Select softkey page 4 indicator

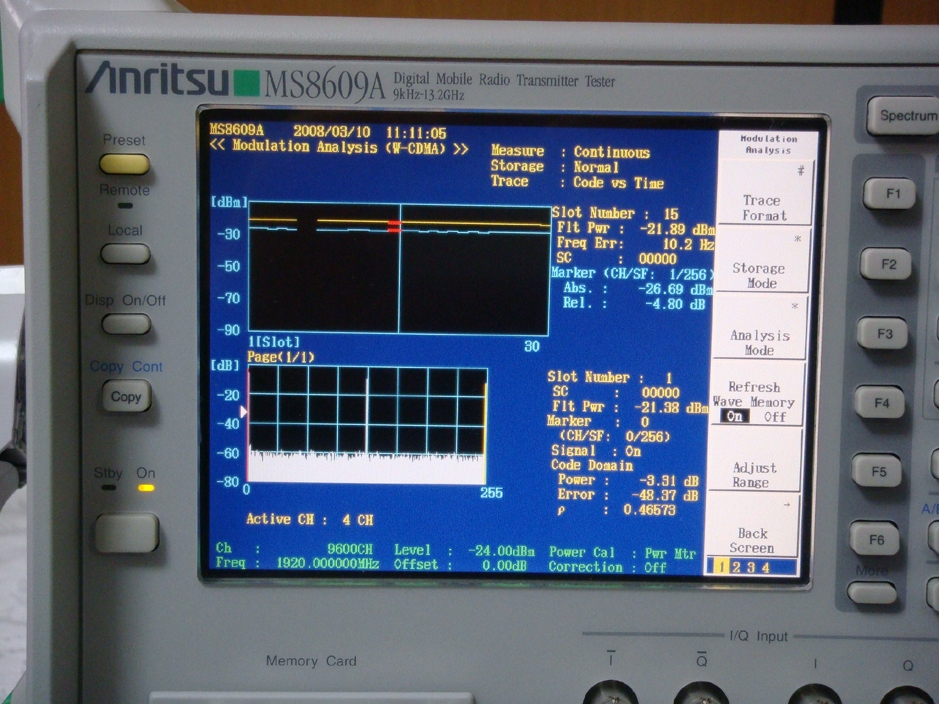click(x=765, y=568)
